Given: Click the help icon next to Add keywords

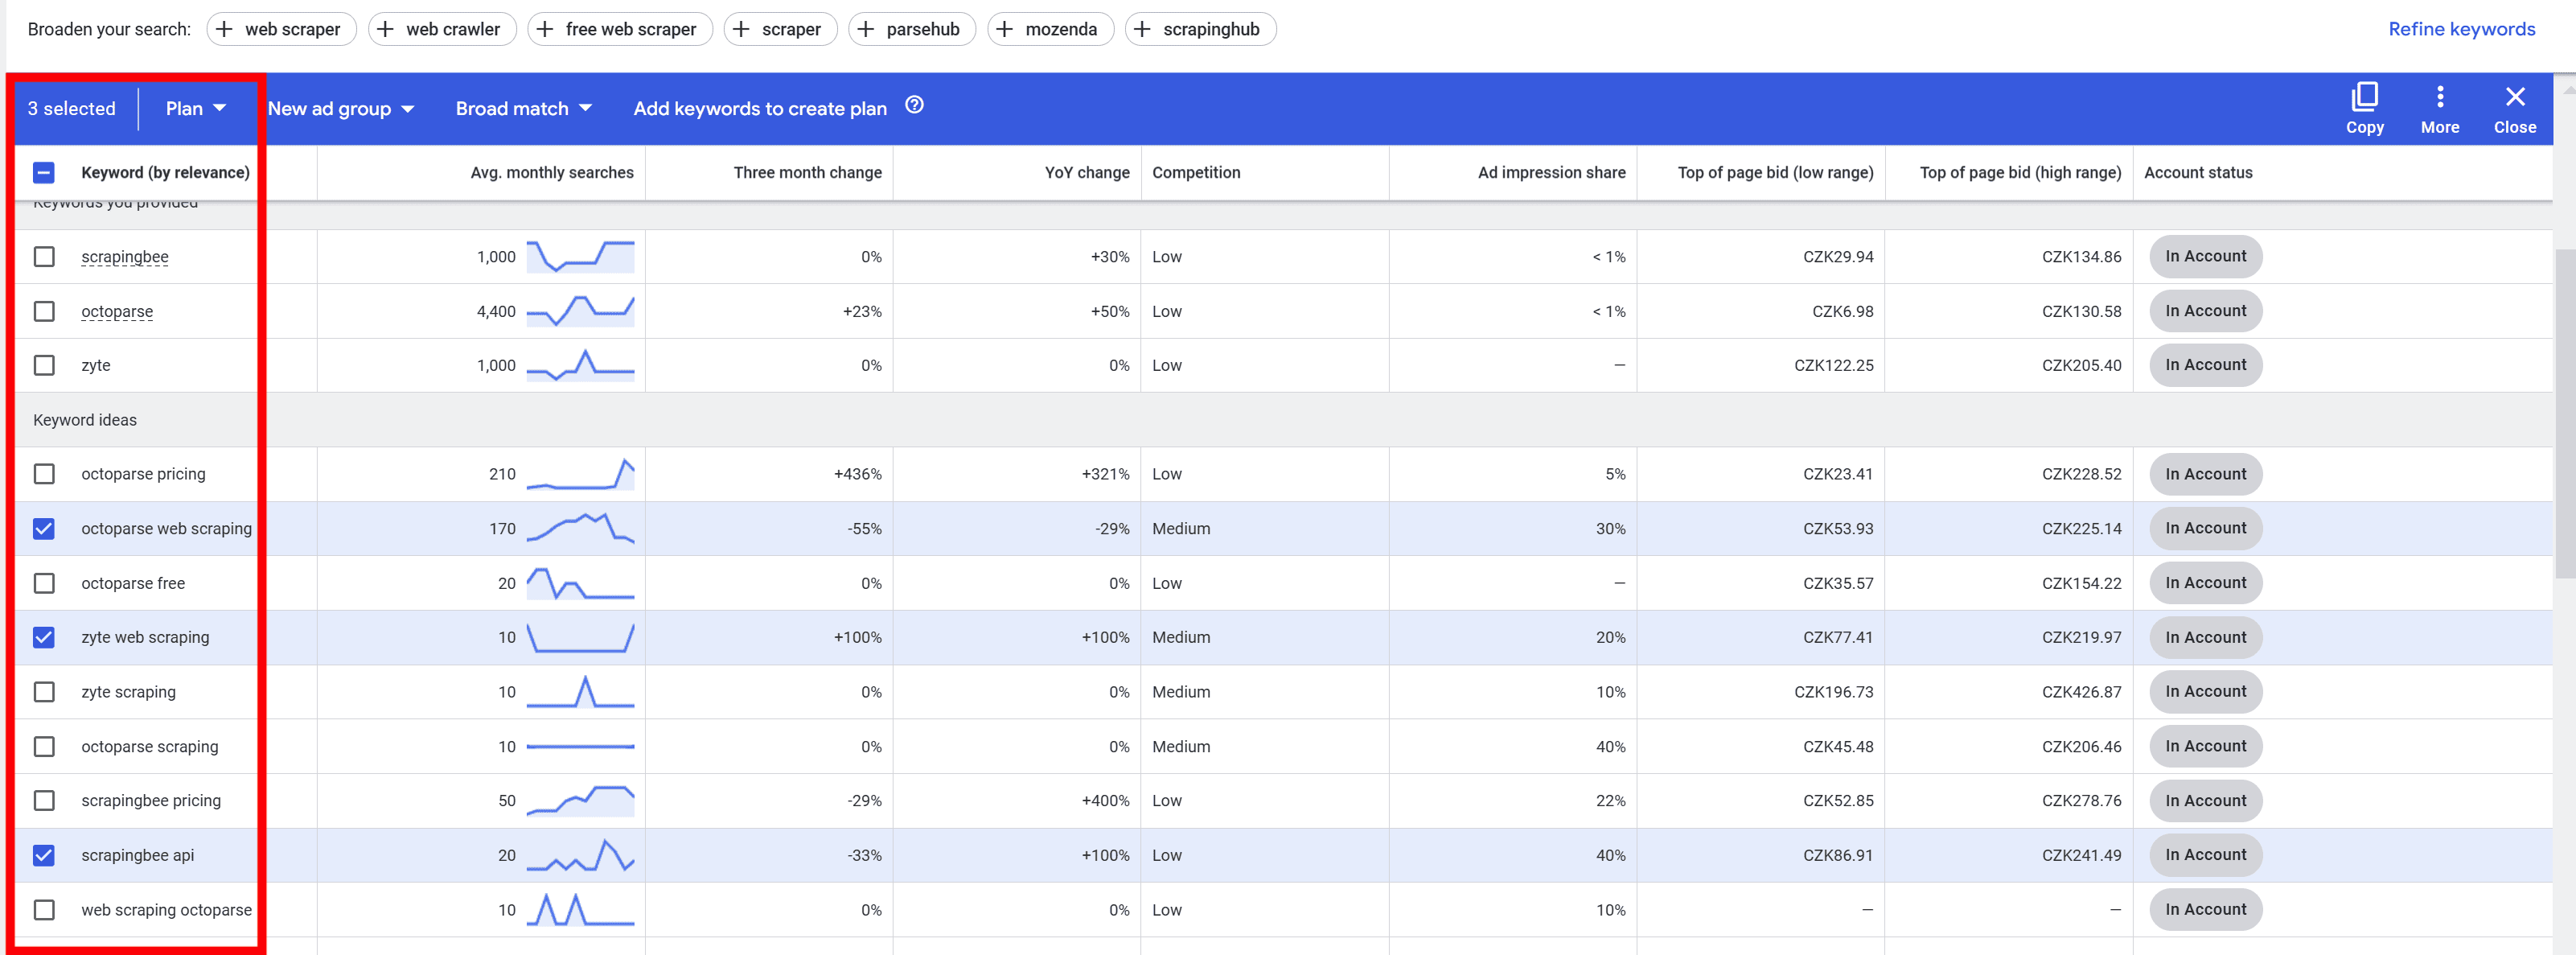Looking at the screenshot, I should tap(914, 105).
